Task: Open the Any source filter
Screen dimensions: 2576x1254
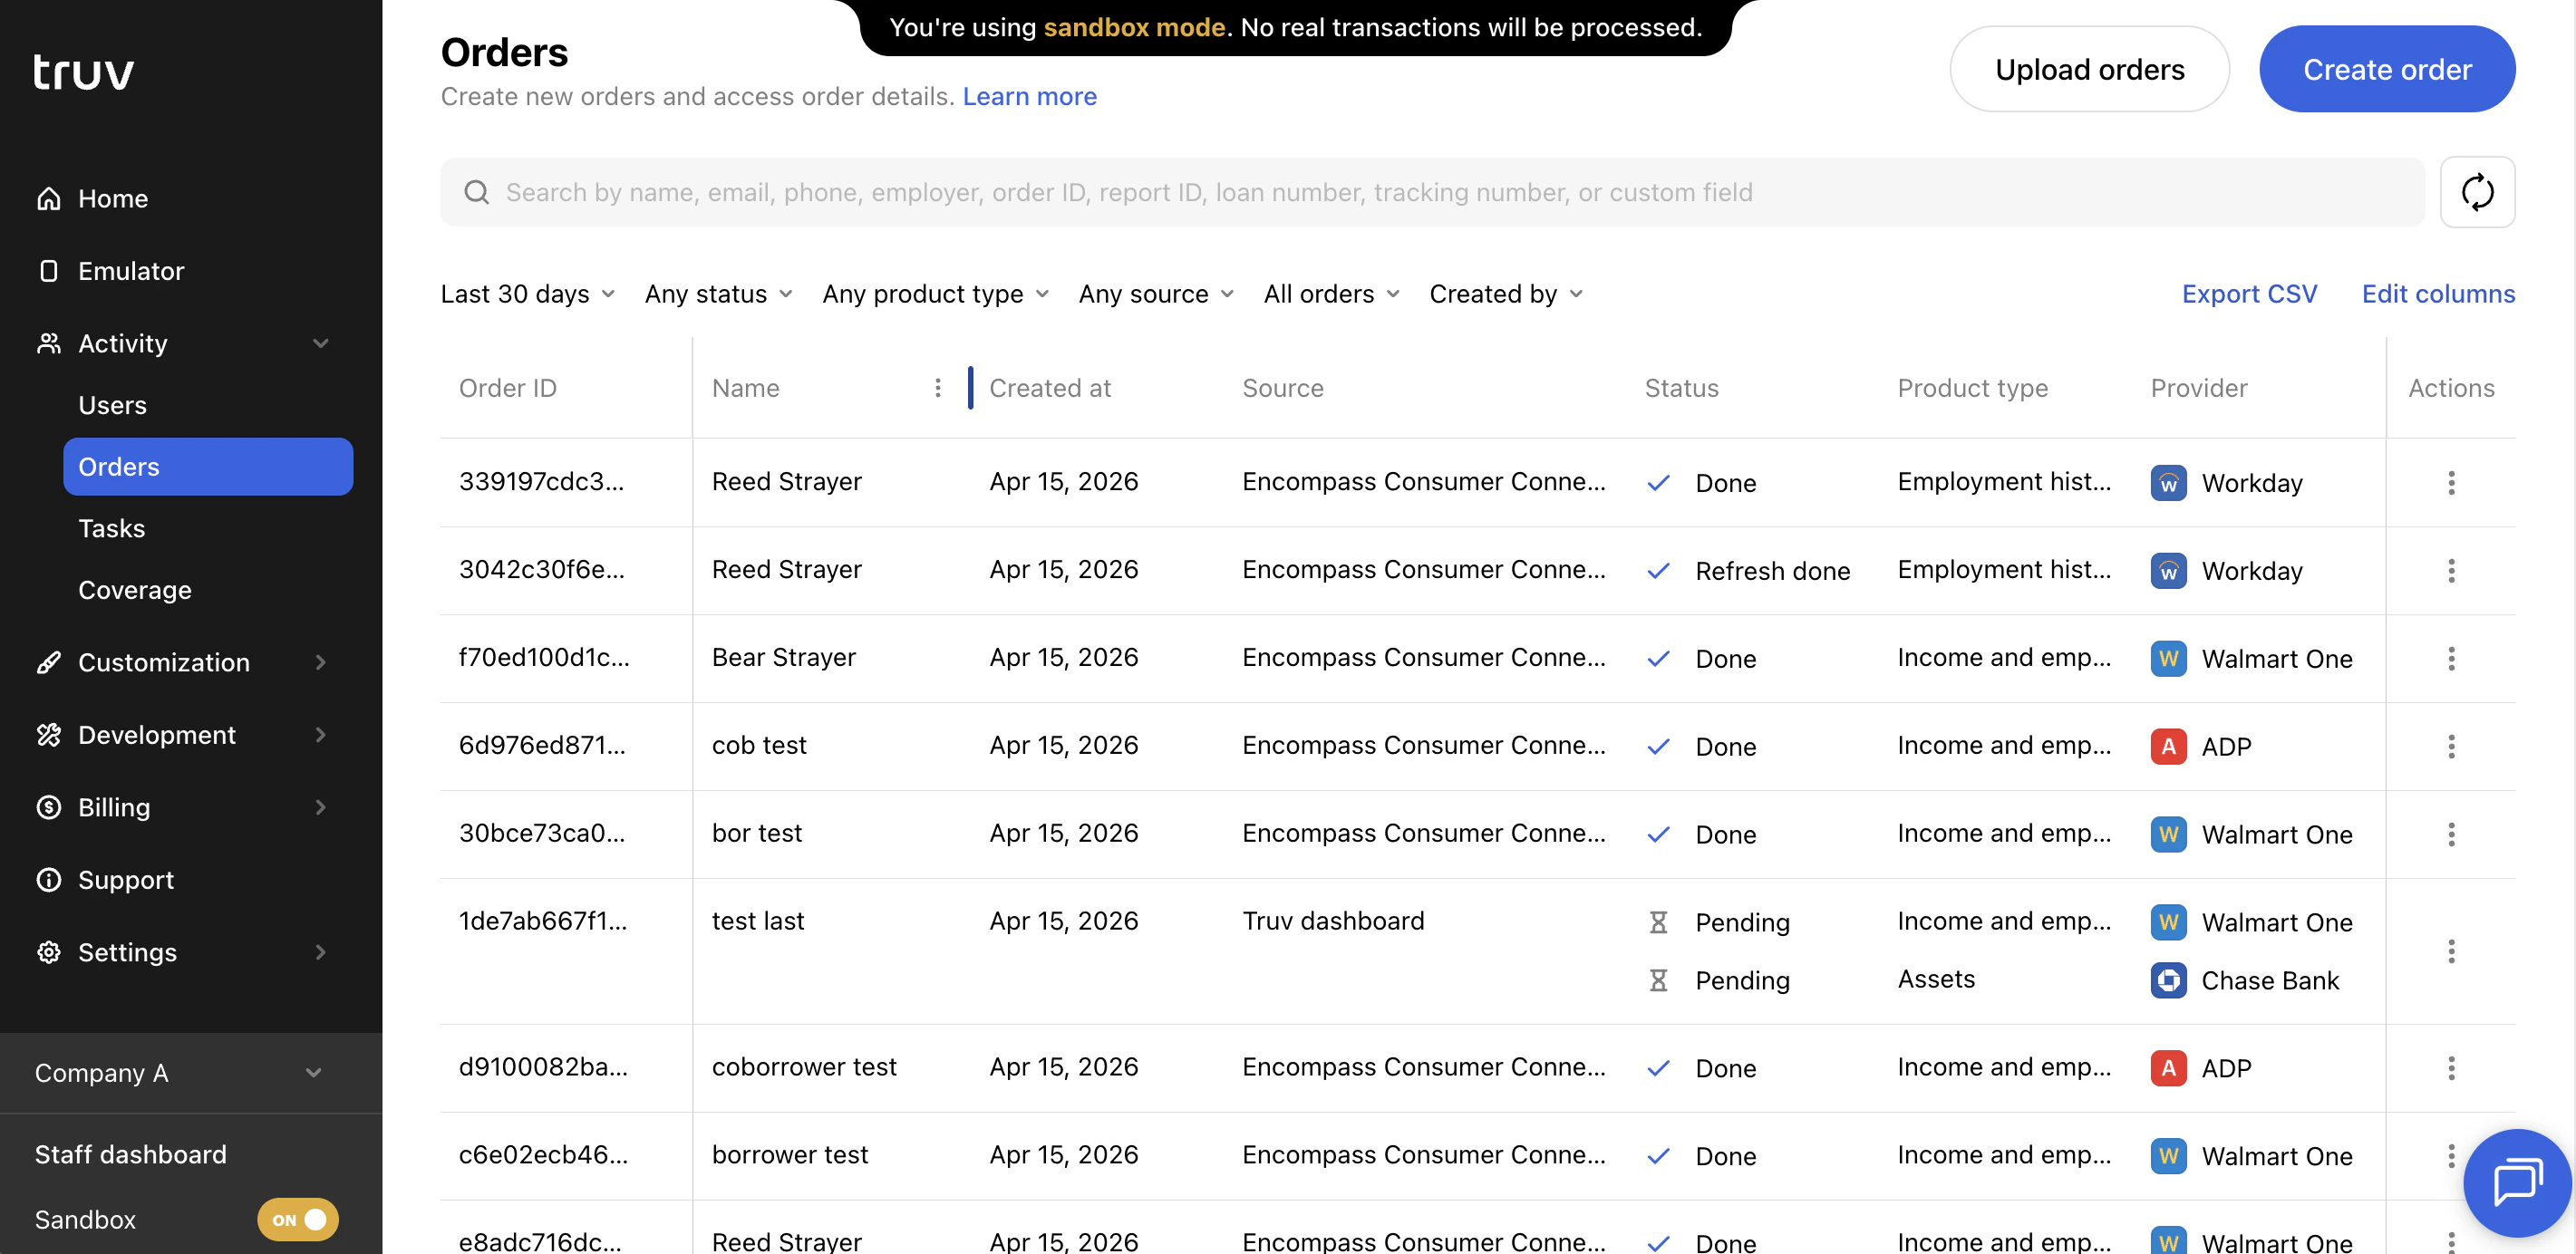Action: [x=1157, y=294]
